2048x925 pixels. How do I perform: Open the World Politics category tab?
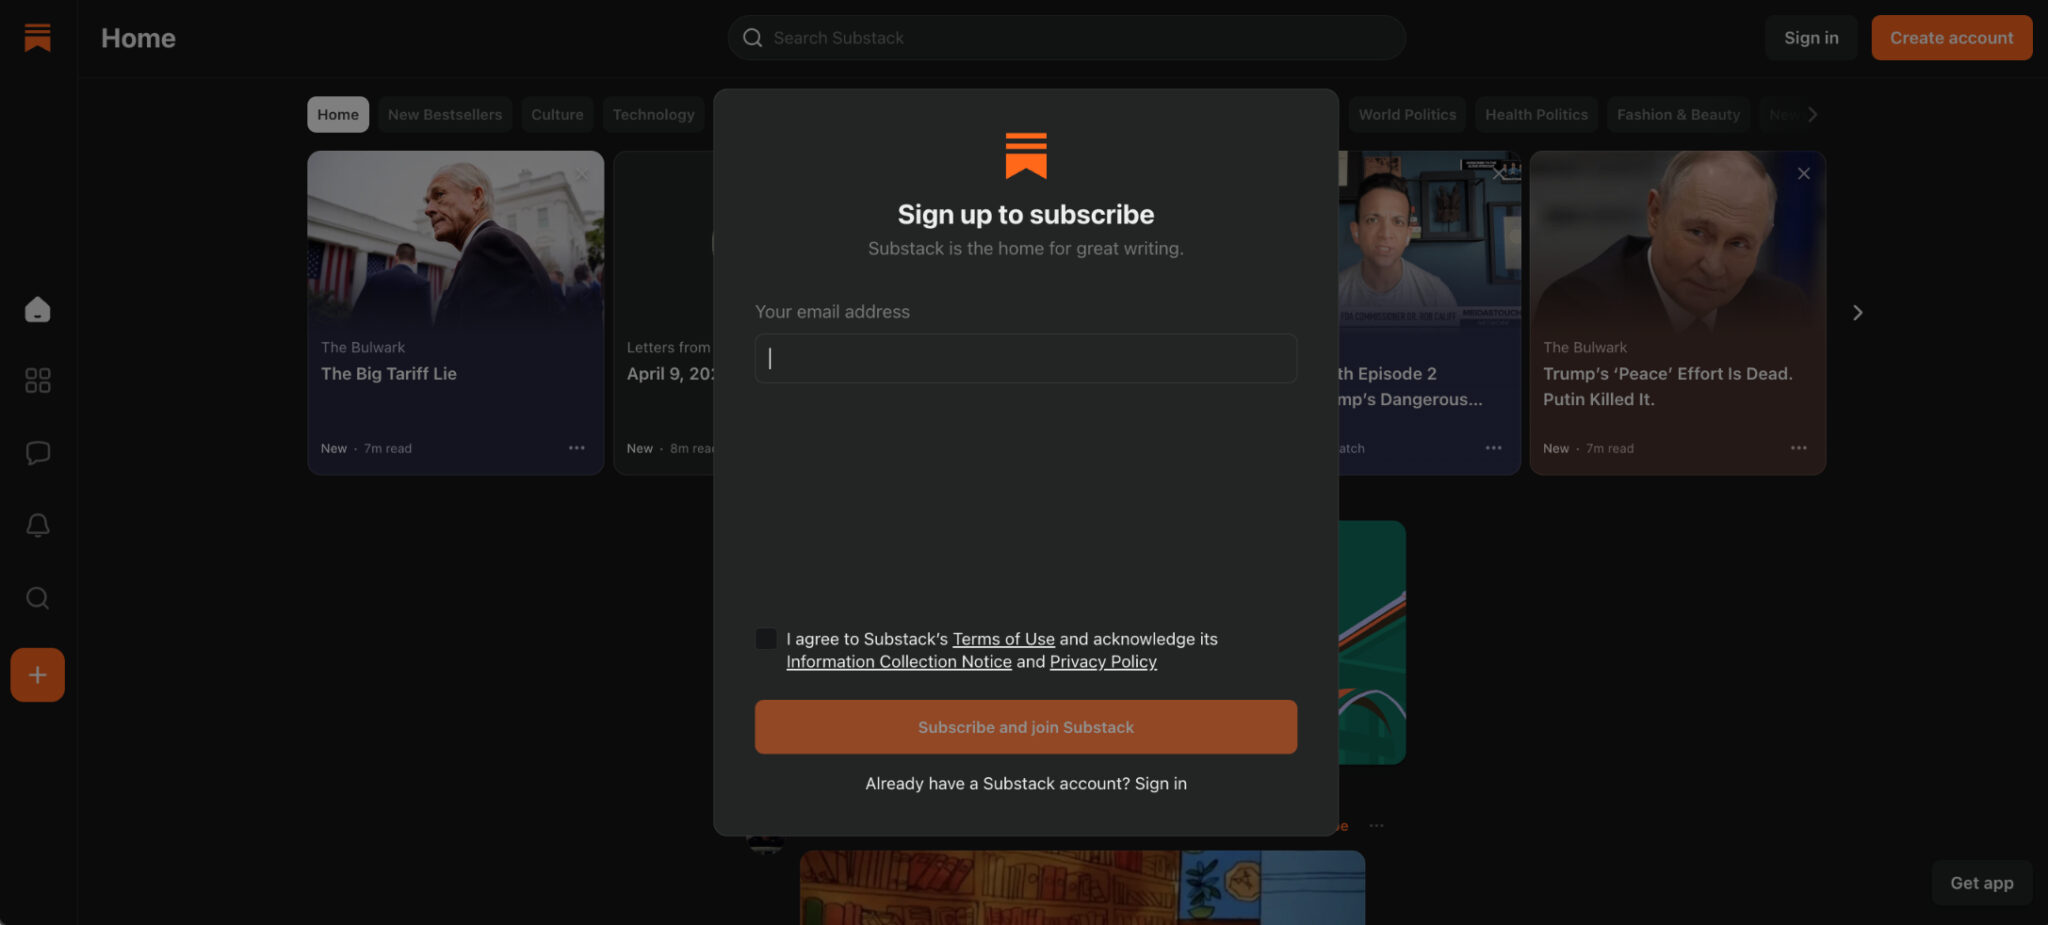[1406, 114]
